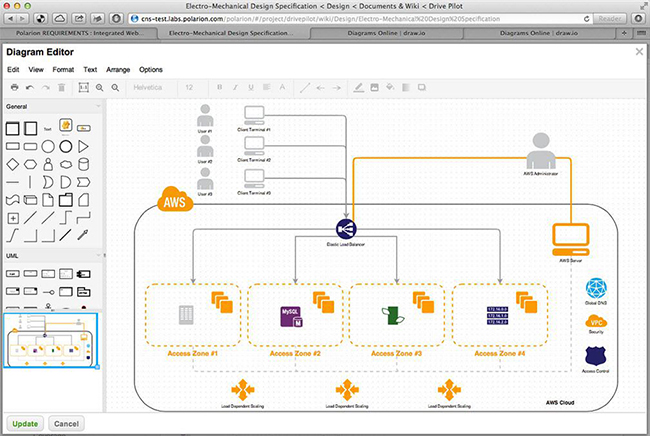The width and height of the screenshot is (650, 436).
Task: Select the diamond shape in the General palette
Action: (12, 163)
